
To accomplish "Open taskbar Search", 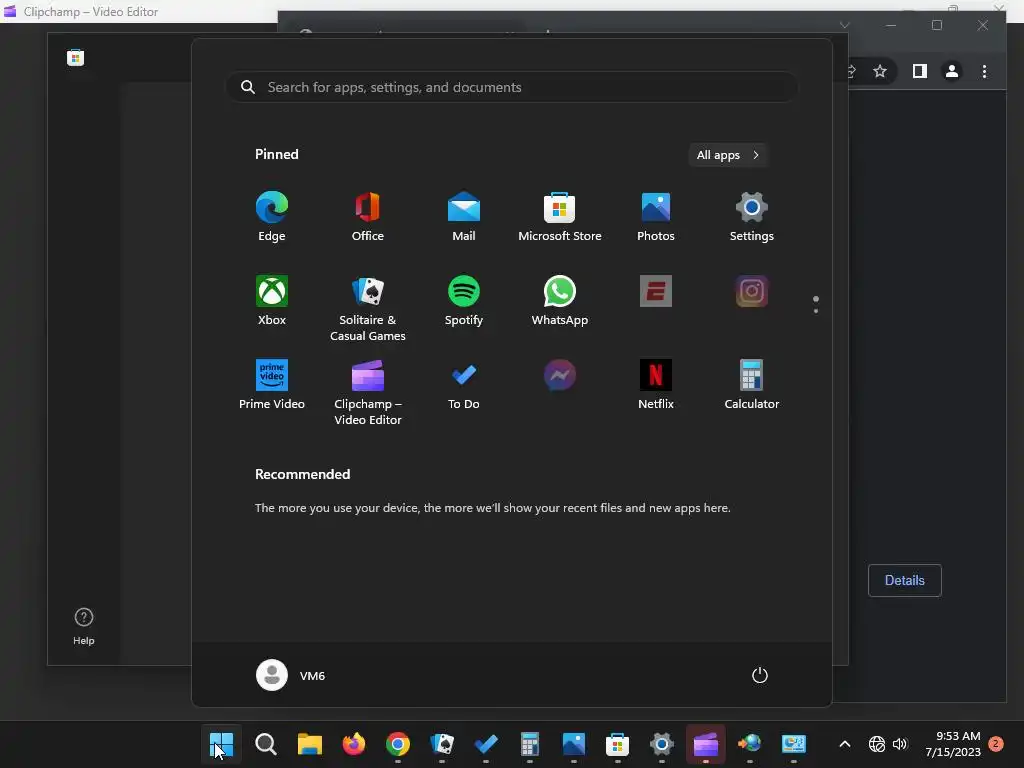I will pos(266,744).
